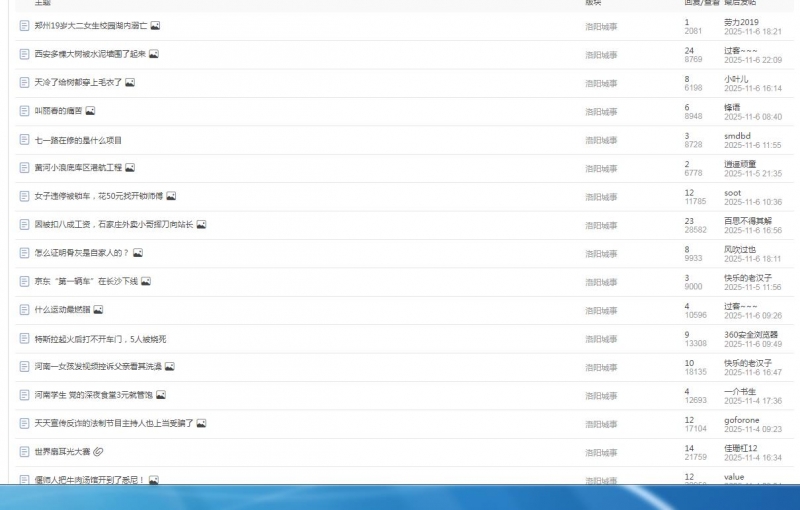Click image icon next to 叫丽春的痛苦
This screenshot has width=800, height=510.
pos(90,111)
